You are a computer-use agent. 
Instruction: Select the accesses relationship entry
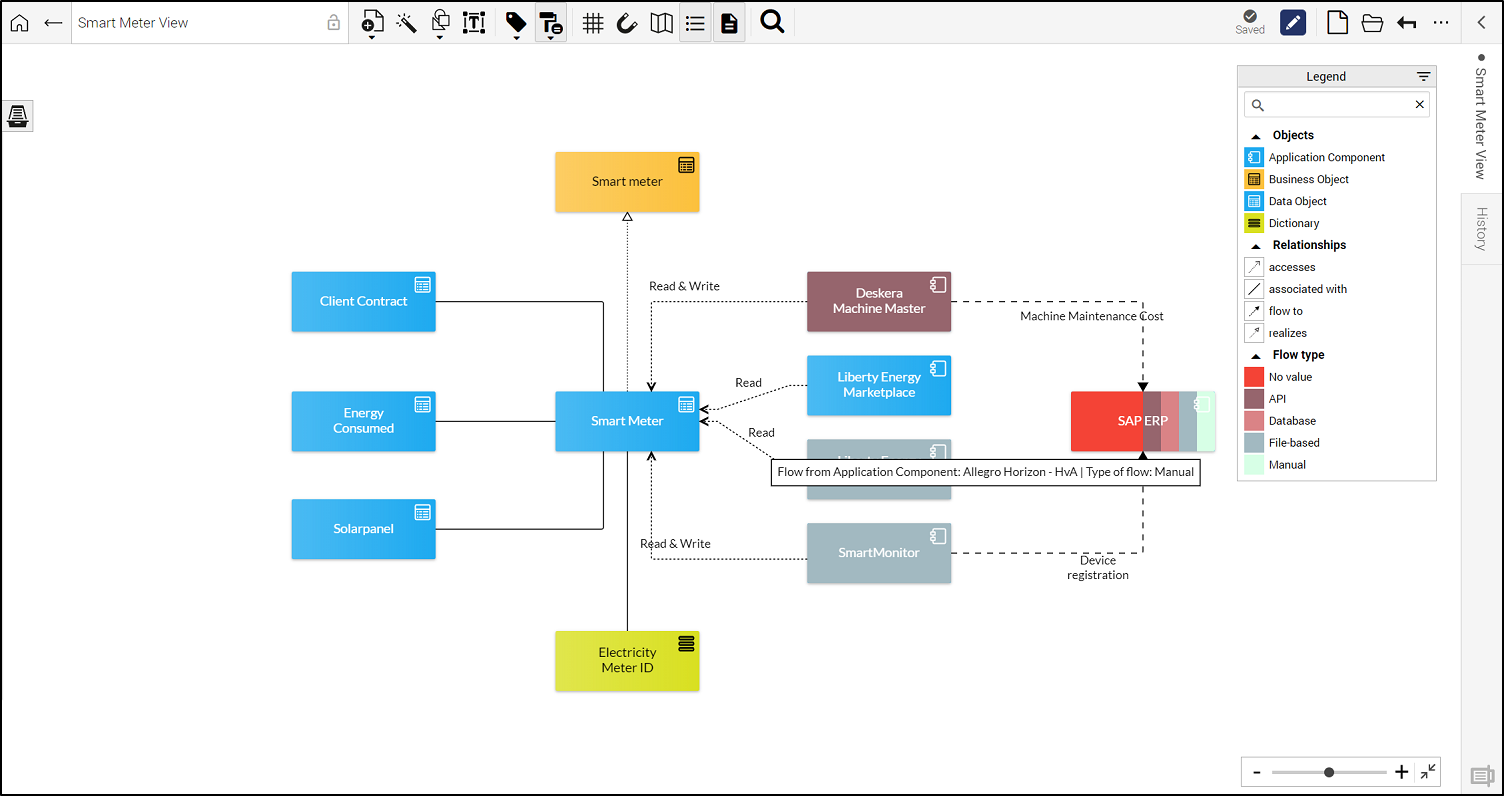click(1280, 267)
